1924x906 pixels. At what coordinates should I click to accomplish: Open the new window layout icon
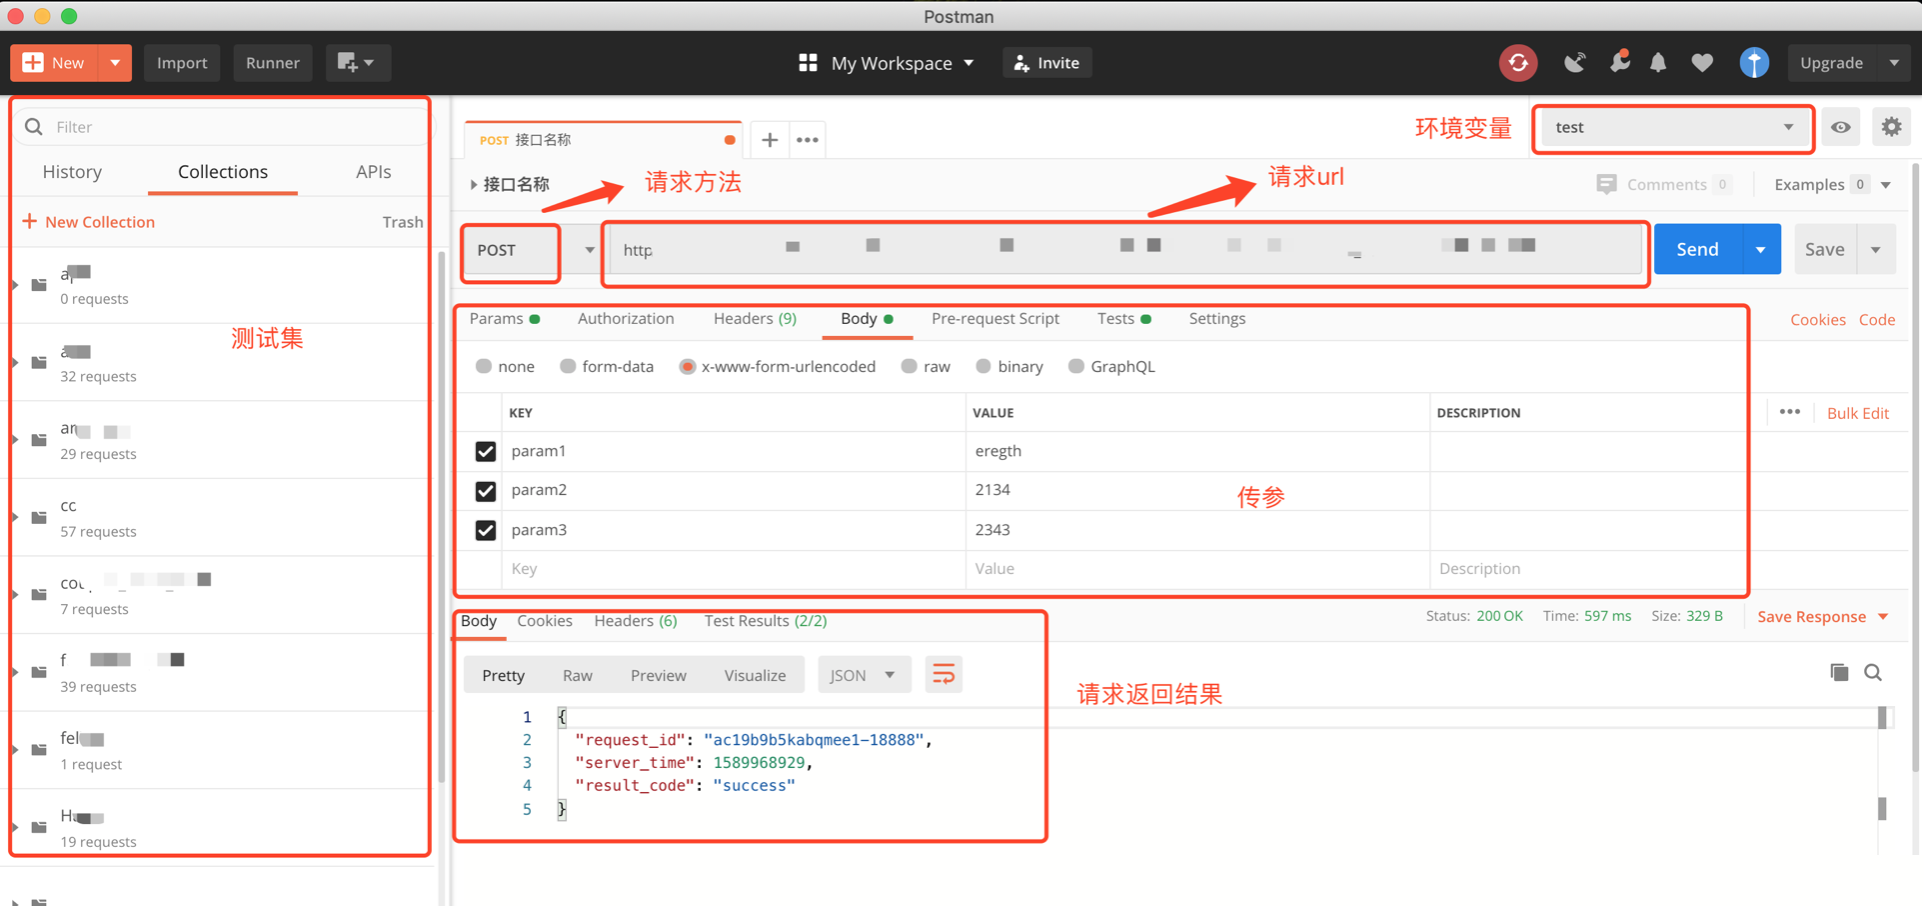point(357,63)
